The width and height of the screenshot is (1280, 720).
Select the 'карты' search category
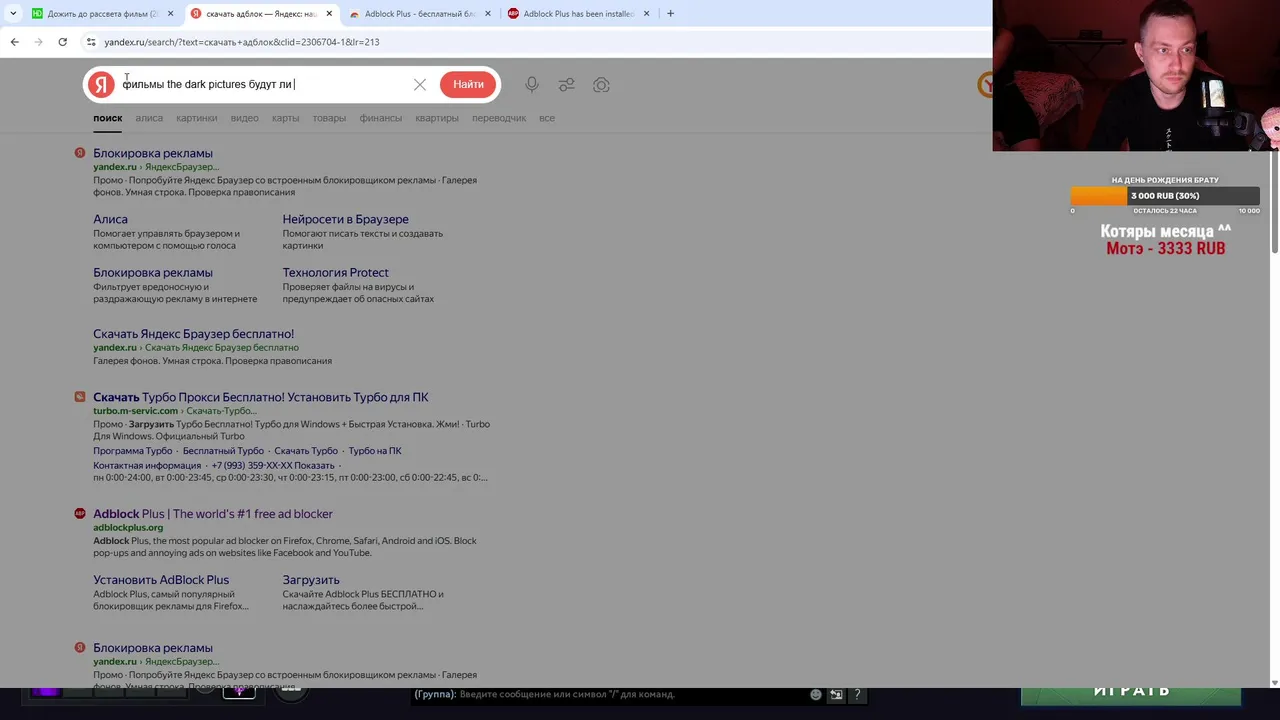285,118
